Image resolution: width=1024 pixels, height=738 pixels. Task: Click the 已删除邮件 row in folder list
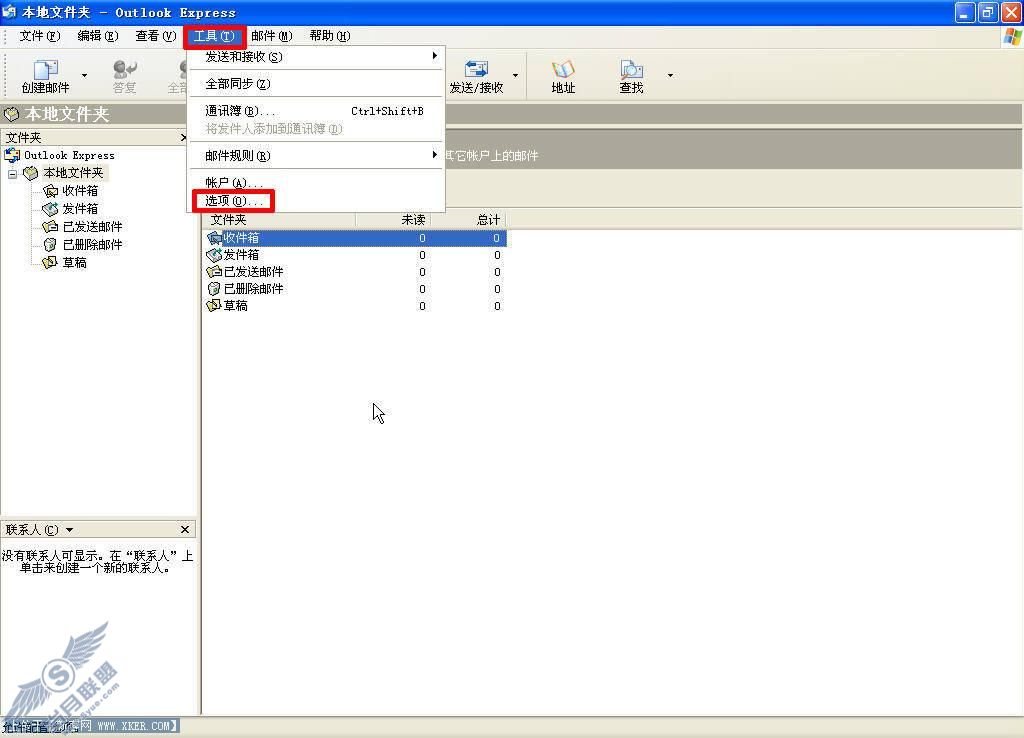(x=356, y=289)
